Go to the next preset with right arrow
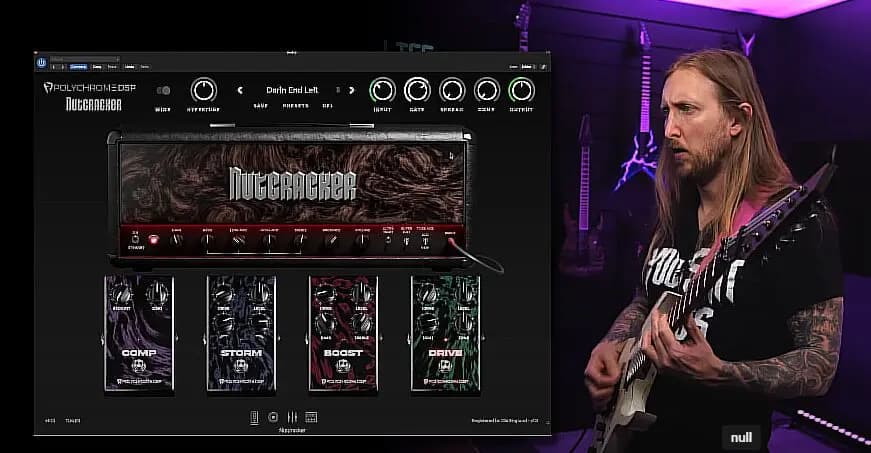 click(352, 90)
